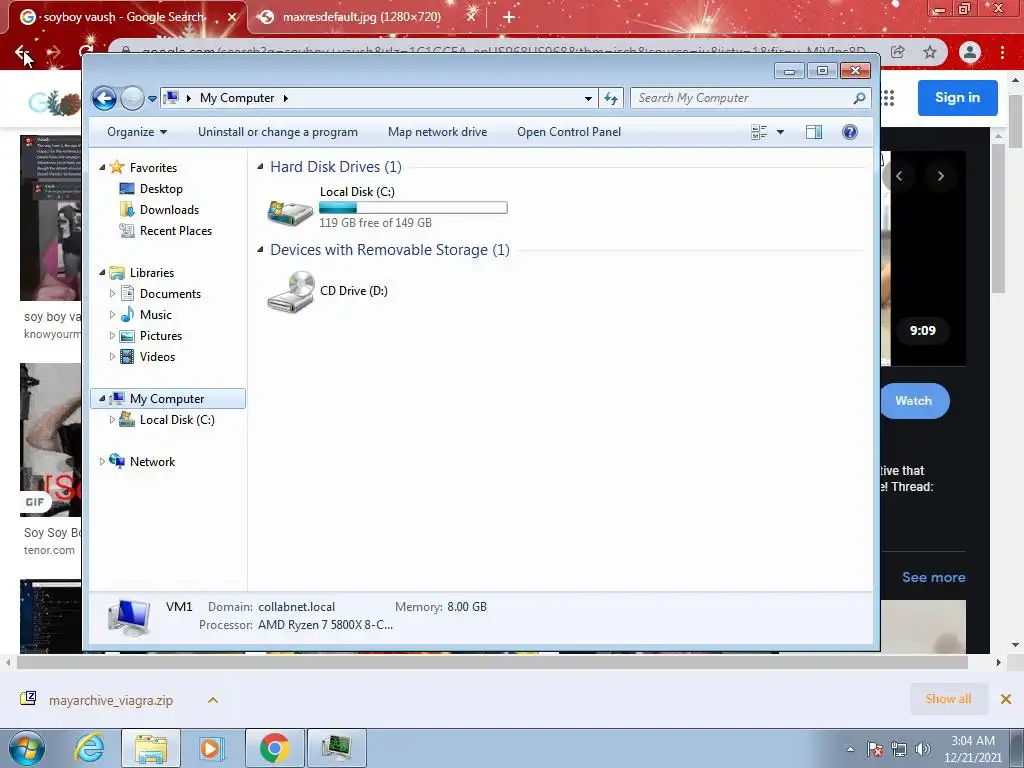Select the Music library
Image resolution: width=1024 pixels, height=768 pixels.
(x=155, y=315)
